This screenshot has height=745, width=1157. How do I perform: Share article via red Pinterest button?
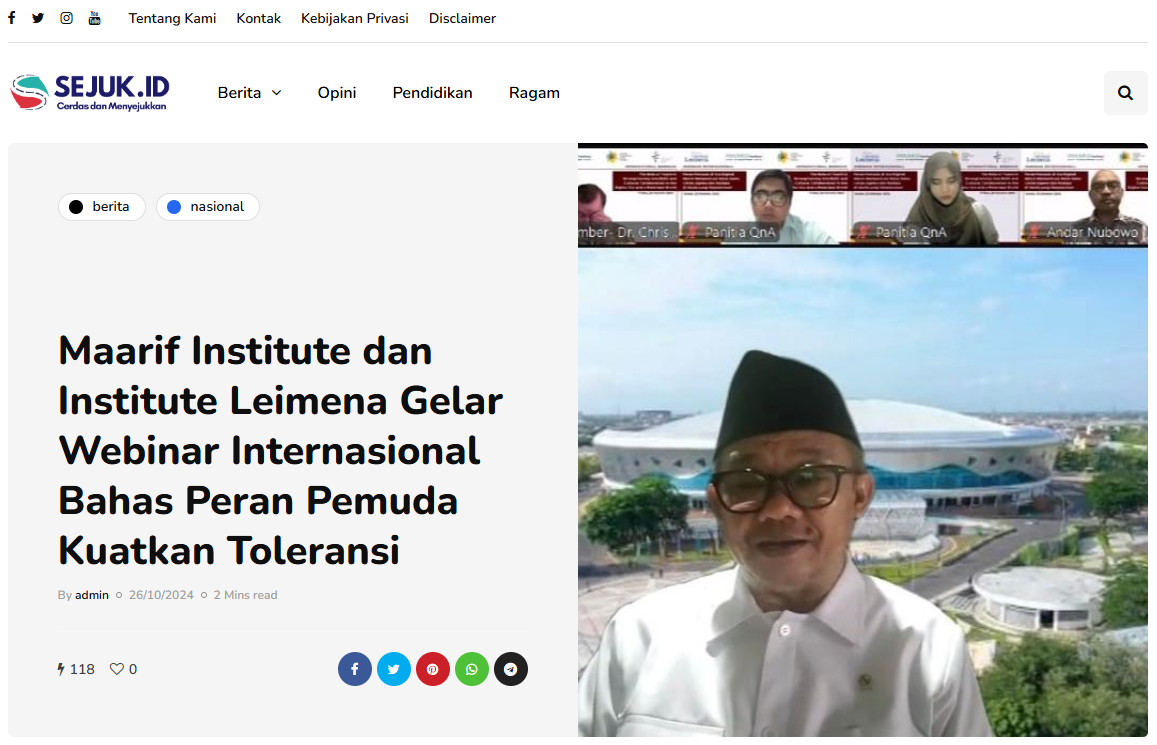point(433,669)
